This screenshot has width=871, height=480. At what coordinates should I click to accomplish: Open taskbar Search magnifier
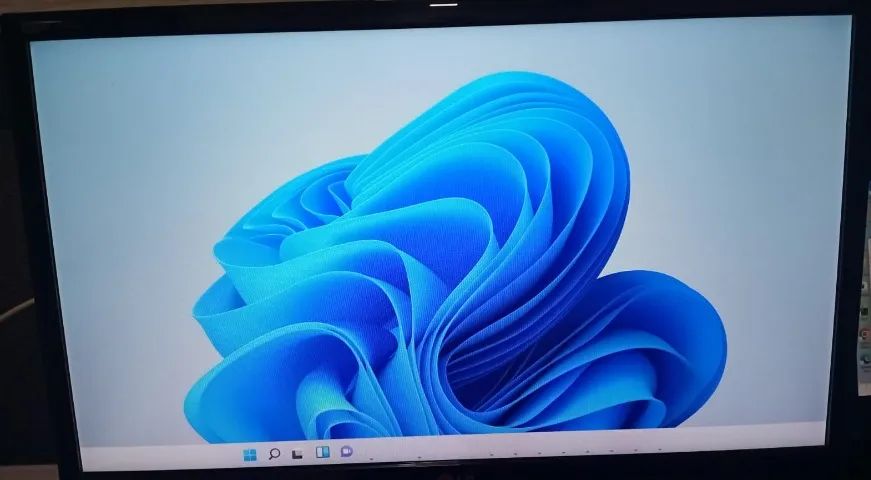click(x=274, y=454)
